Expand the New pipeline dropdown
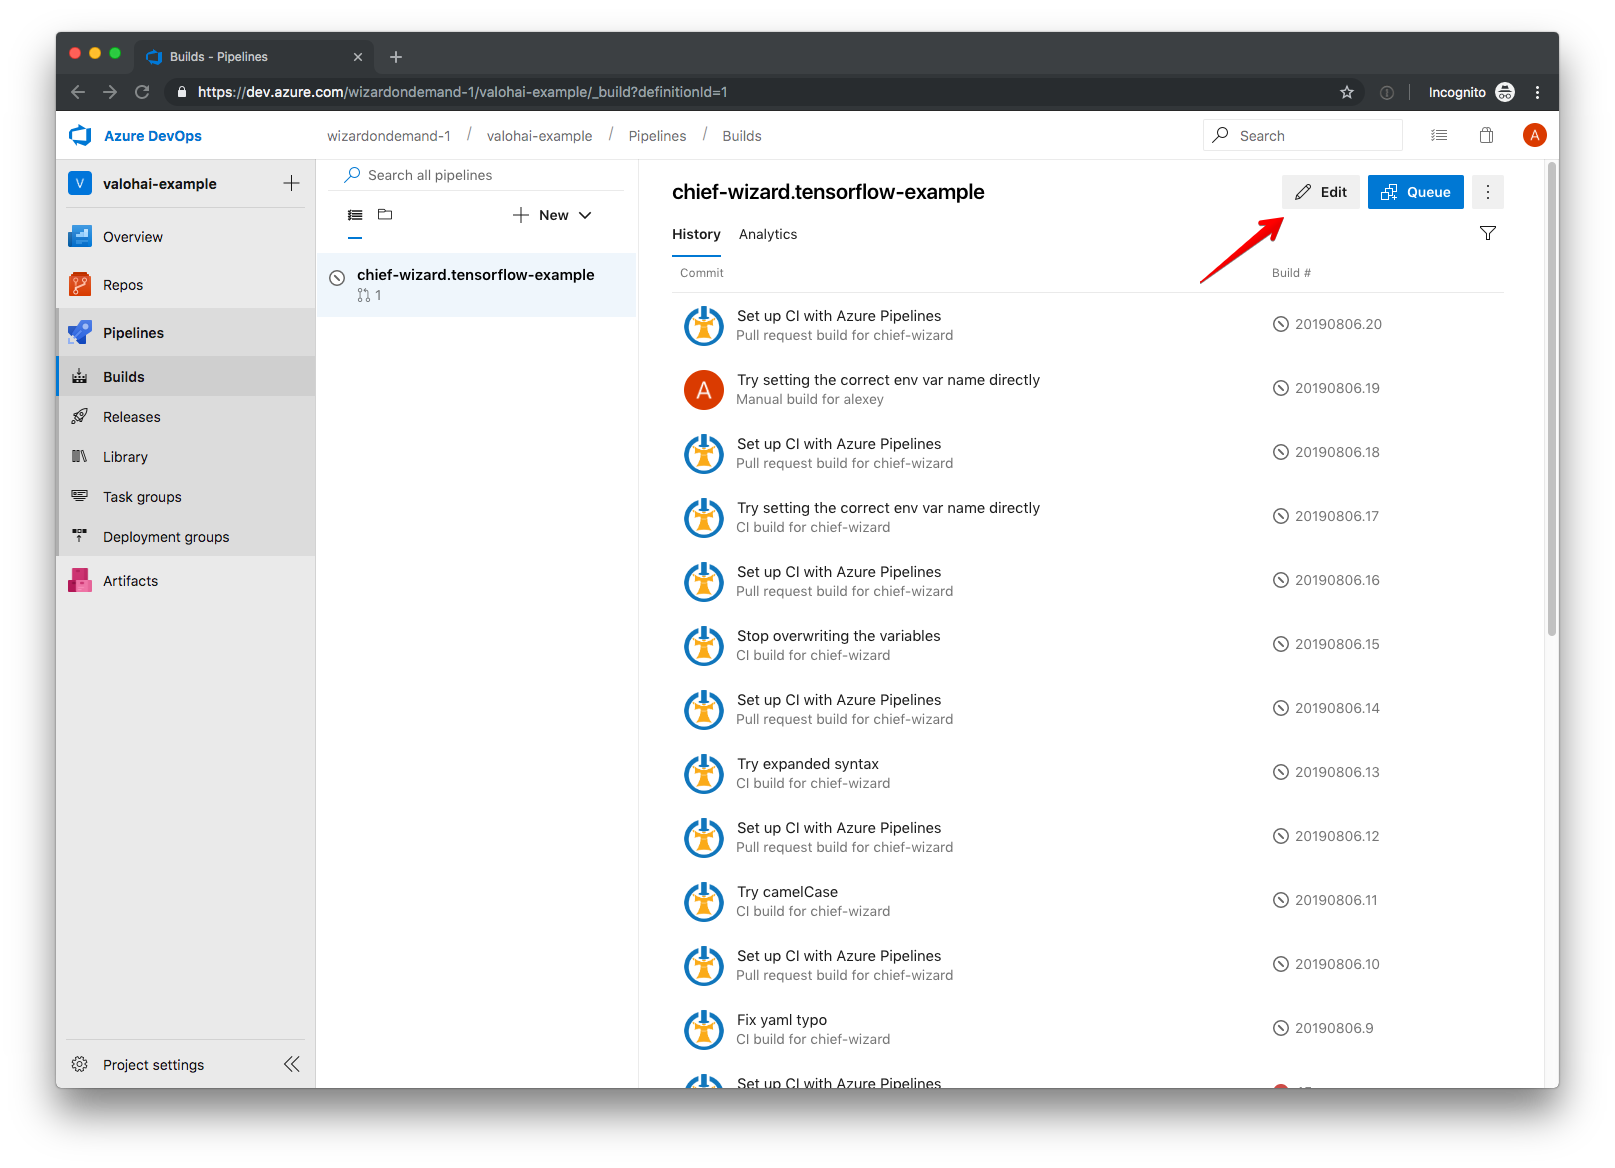This screenshot has width=1615, height=1168. pyautogui.click(x=552, y=215)
